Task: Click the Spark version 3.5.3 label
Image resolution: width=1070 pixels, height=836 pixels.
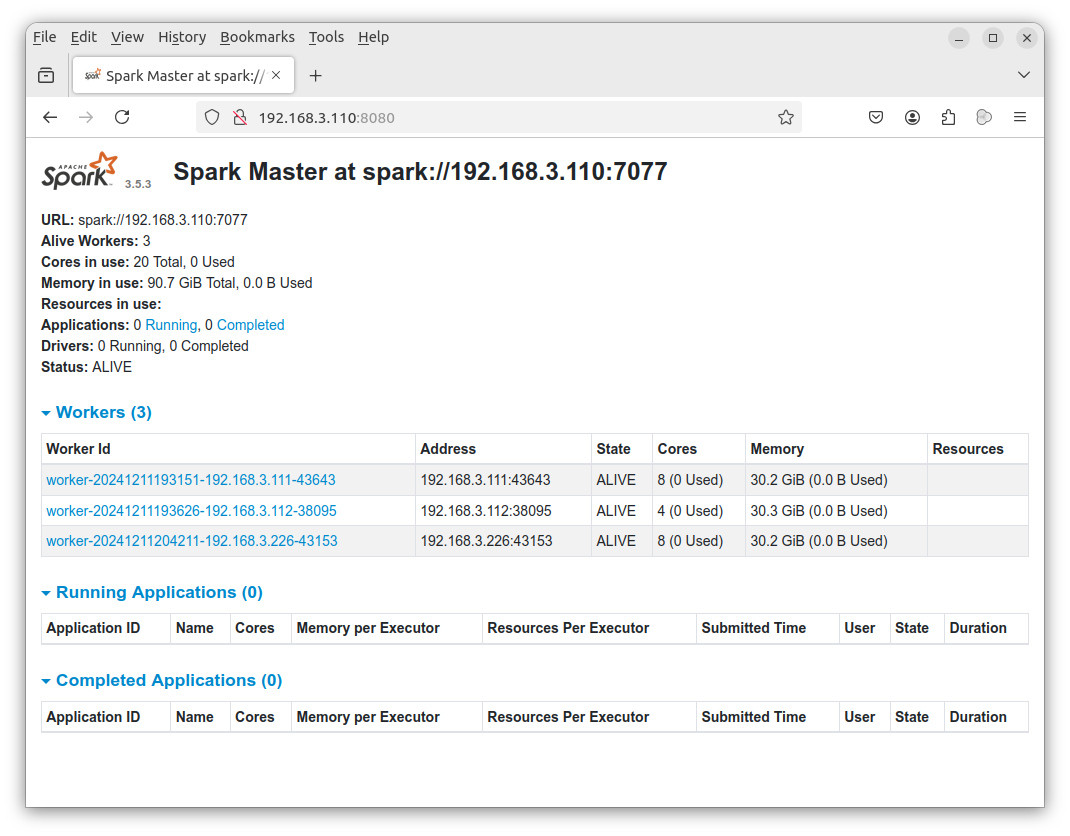Action: click(x=138, y=184)
